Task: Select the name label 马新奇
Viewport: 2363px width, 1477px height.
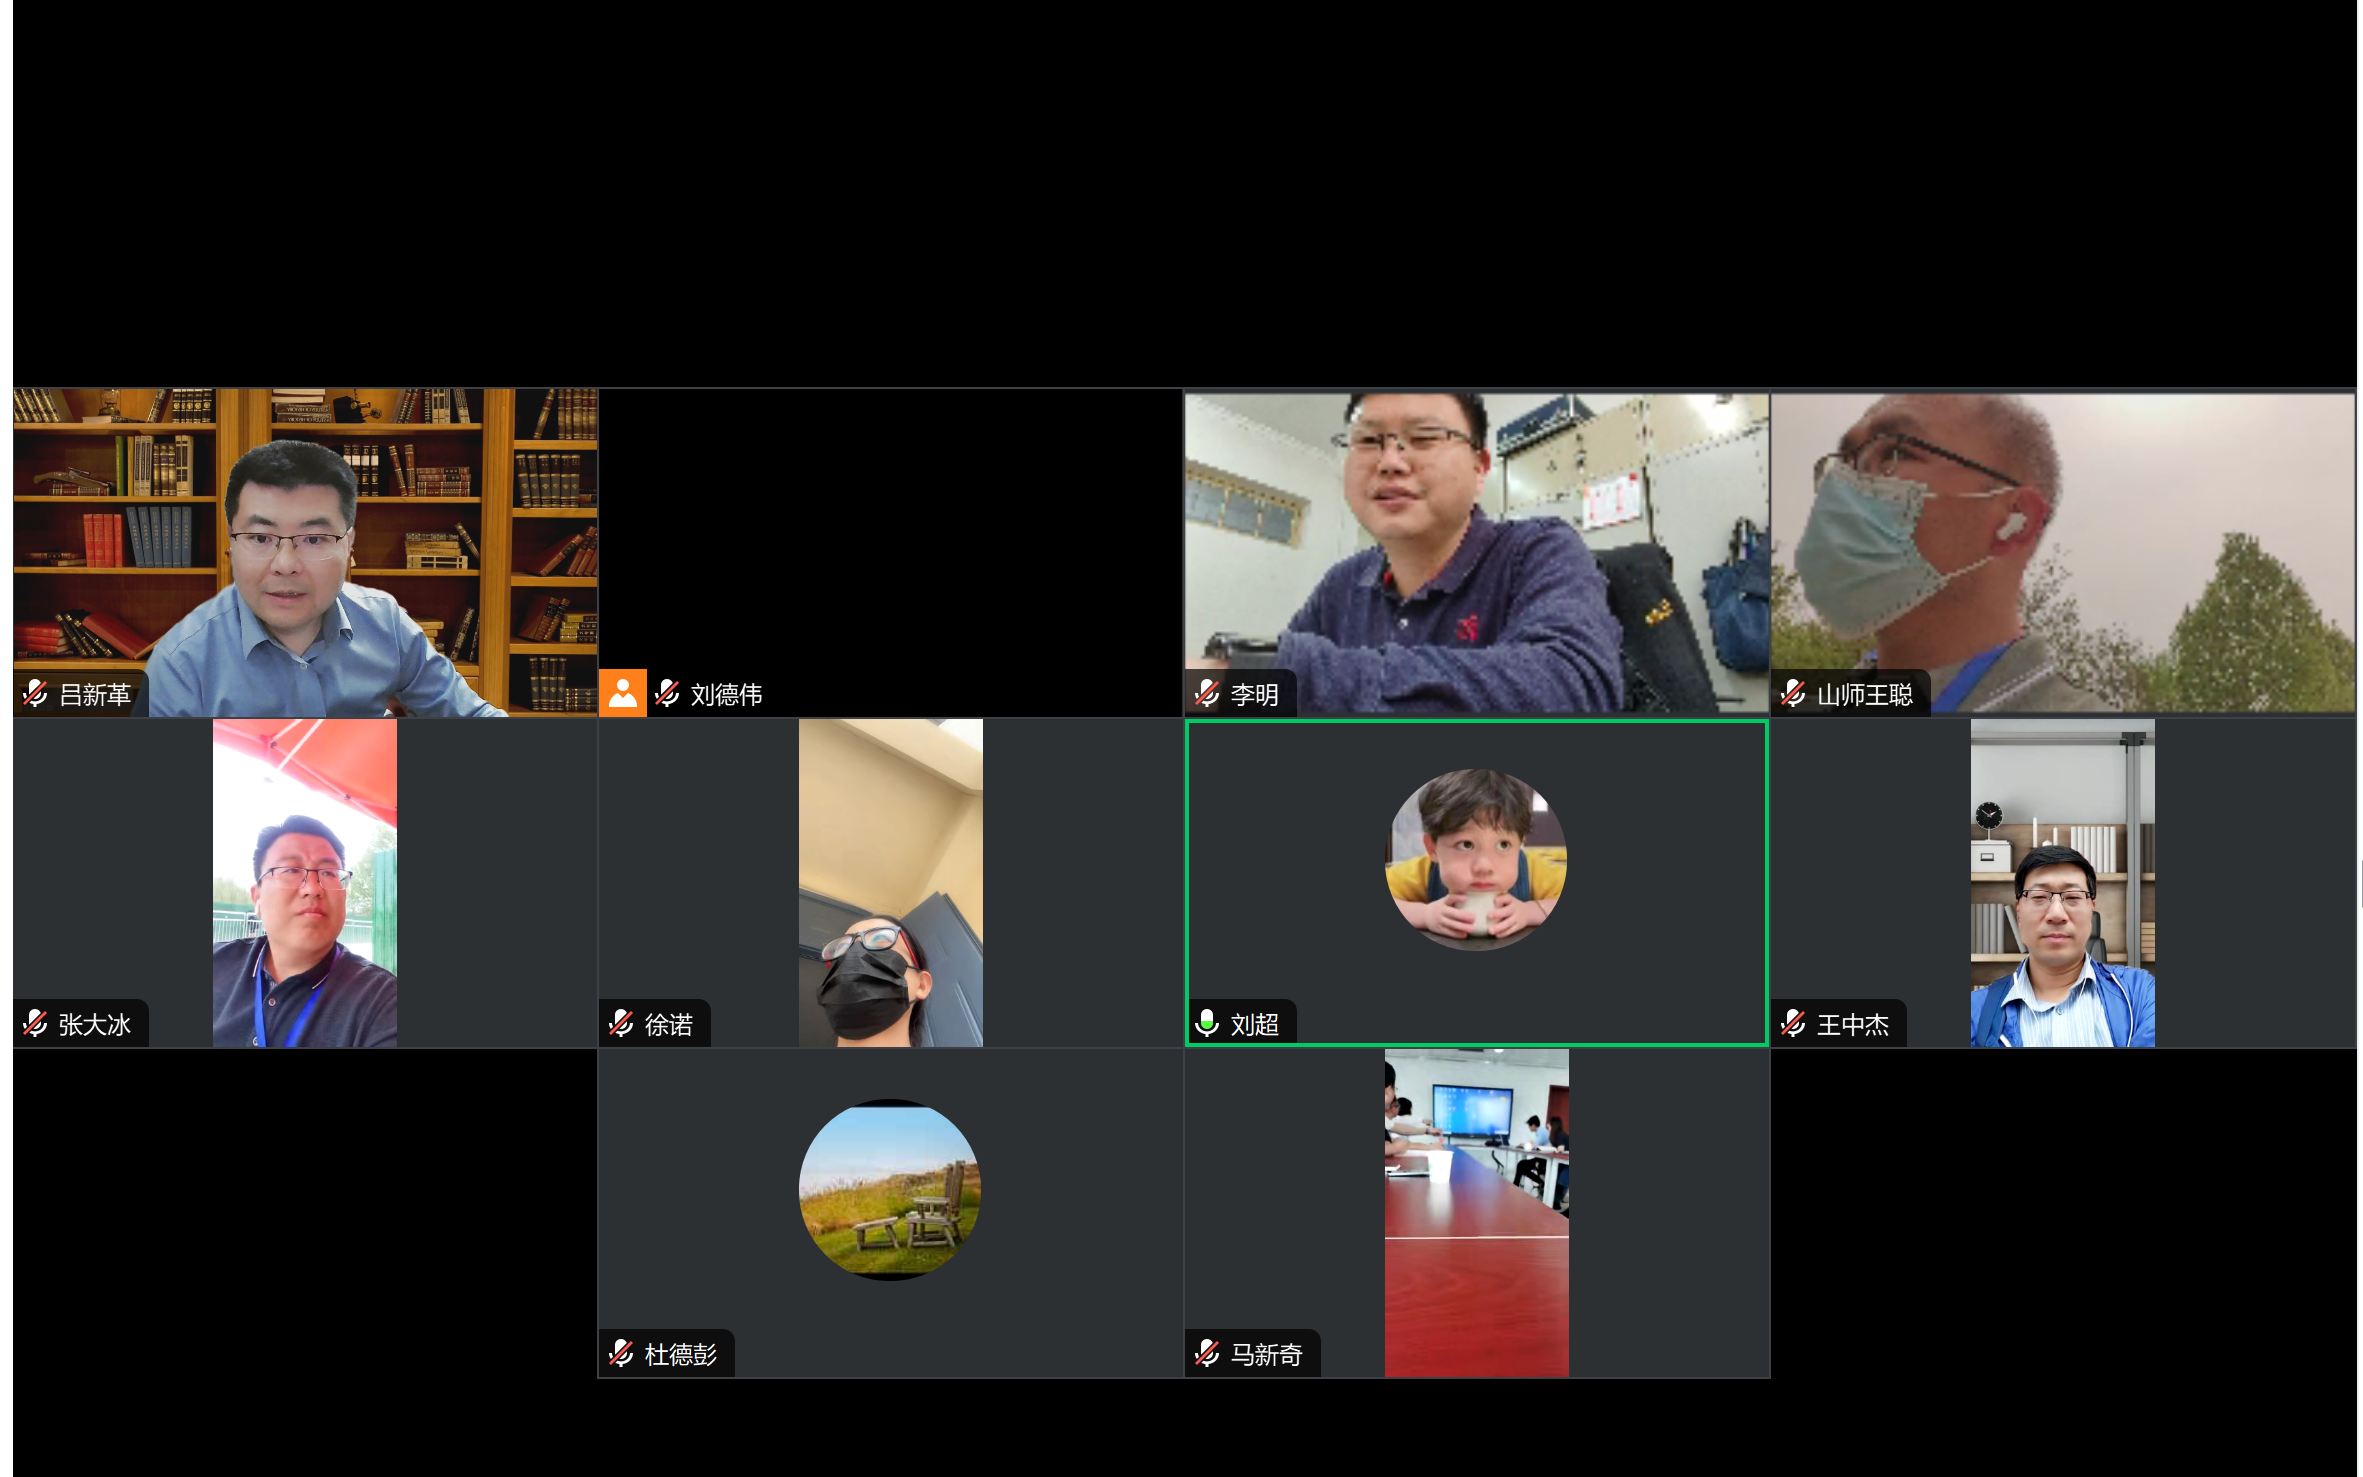Action: [x=1267, y=1354]
